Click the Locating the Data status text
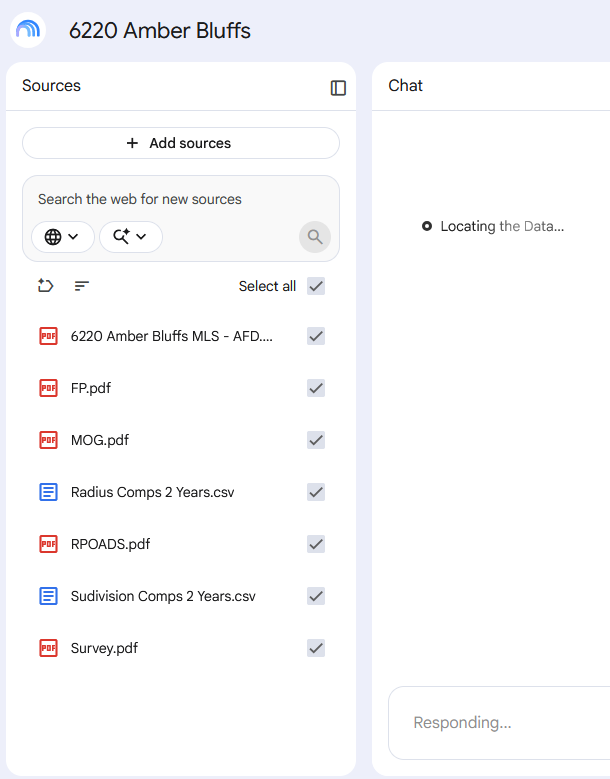This screenshot has height=779, width=610. pyautogui.click(x=502, y=227)
